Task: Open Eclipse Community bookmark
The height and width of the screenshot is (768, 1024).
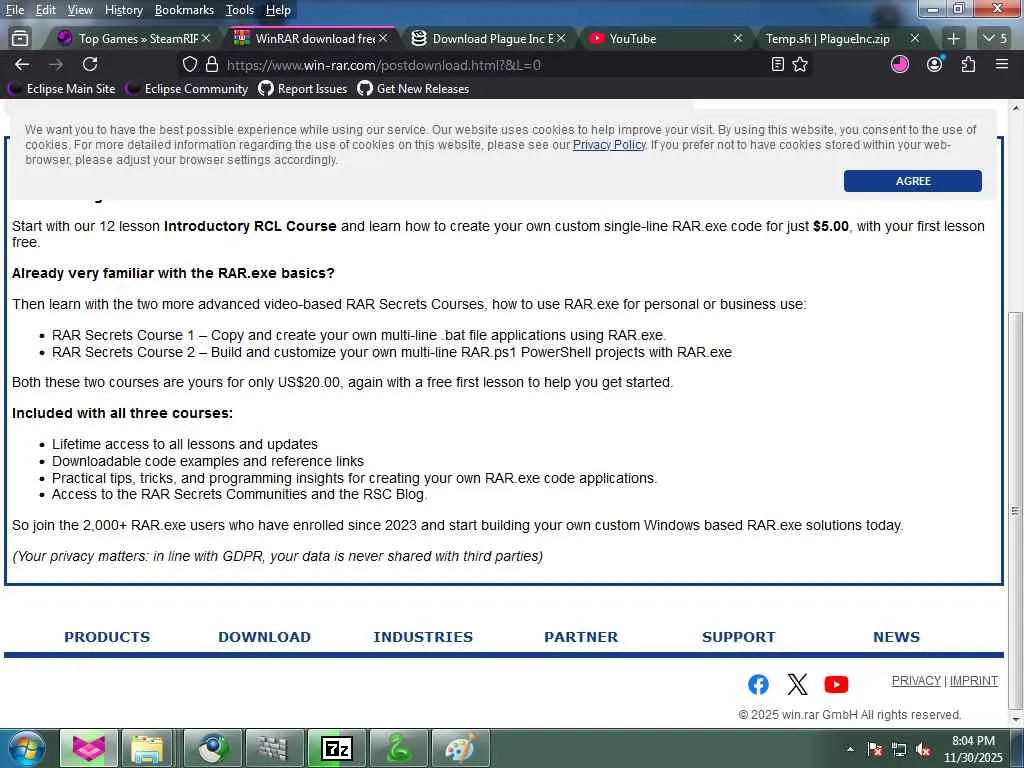Action: [187, 89]
